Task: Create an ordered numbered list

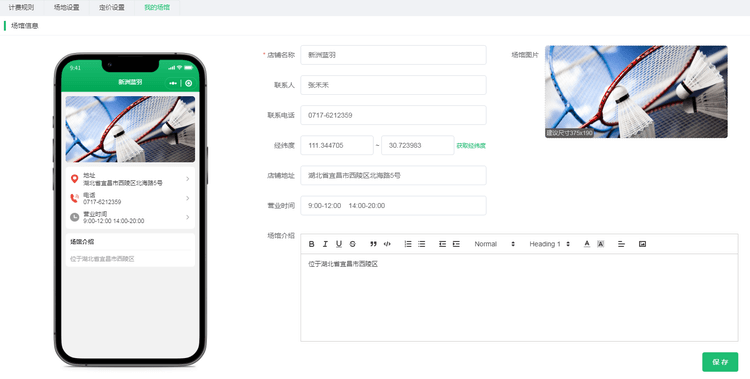Action: [x=408, y=244]
